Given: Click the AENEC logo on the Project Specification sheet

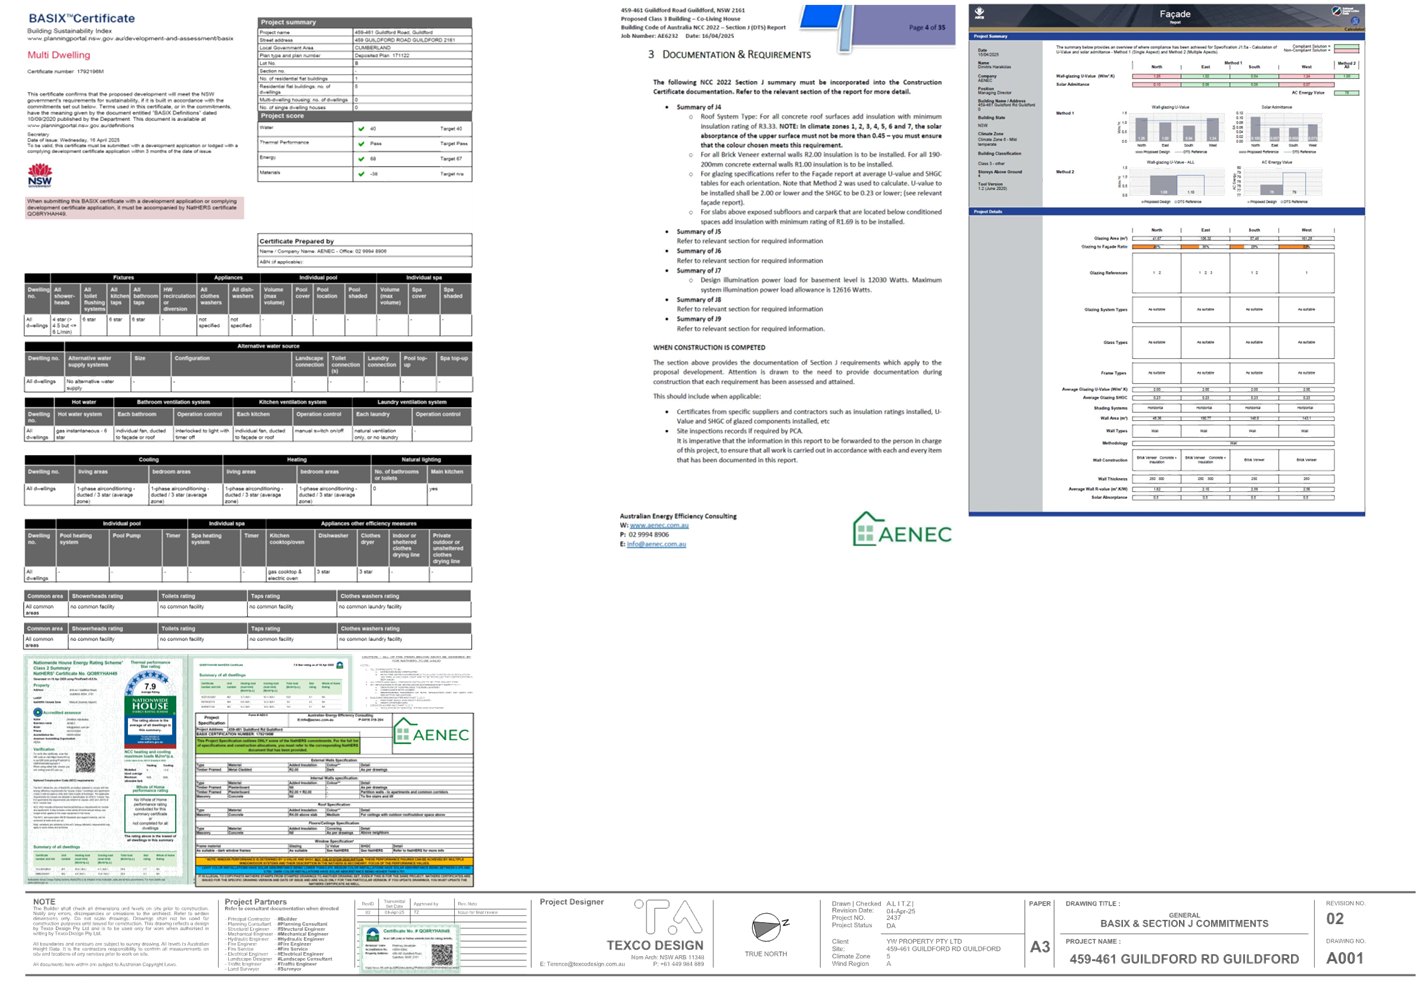Looking at the screenshot, I should pos(431,733).
